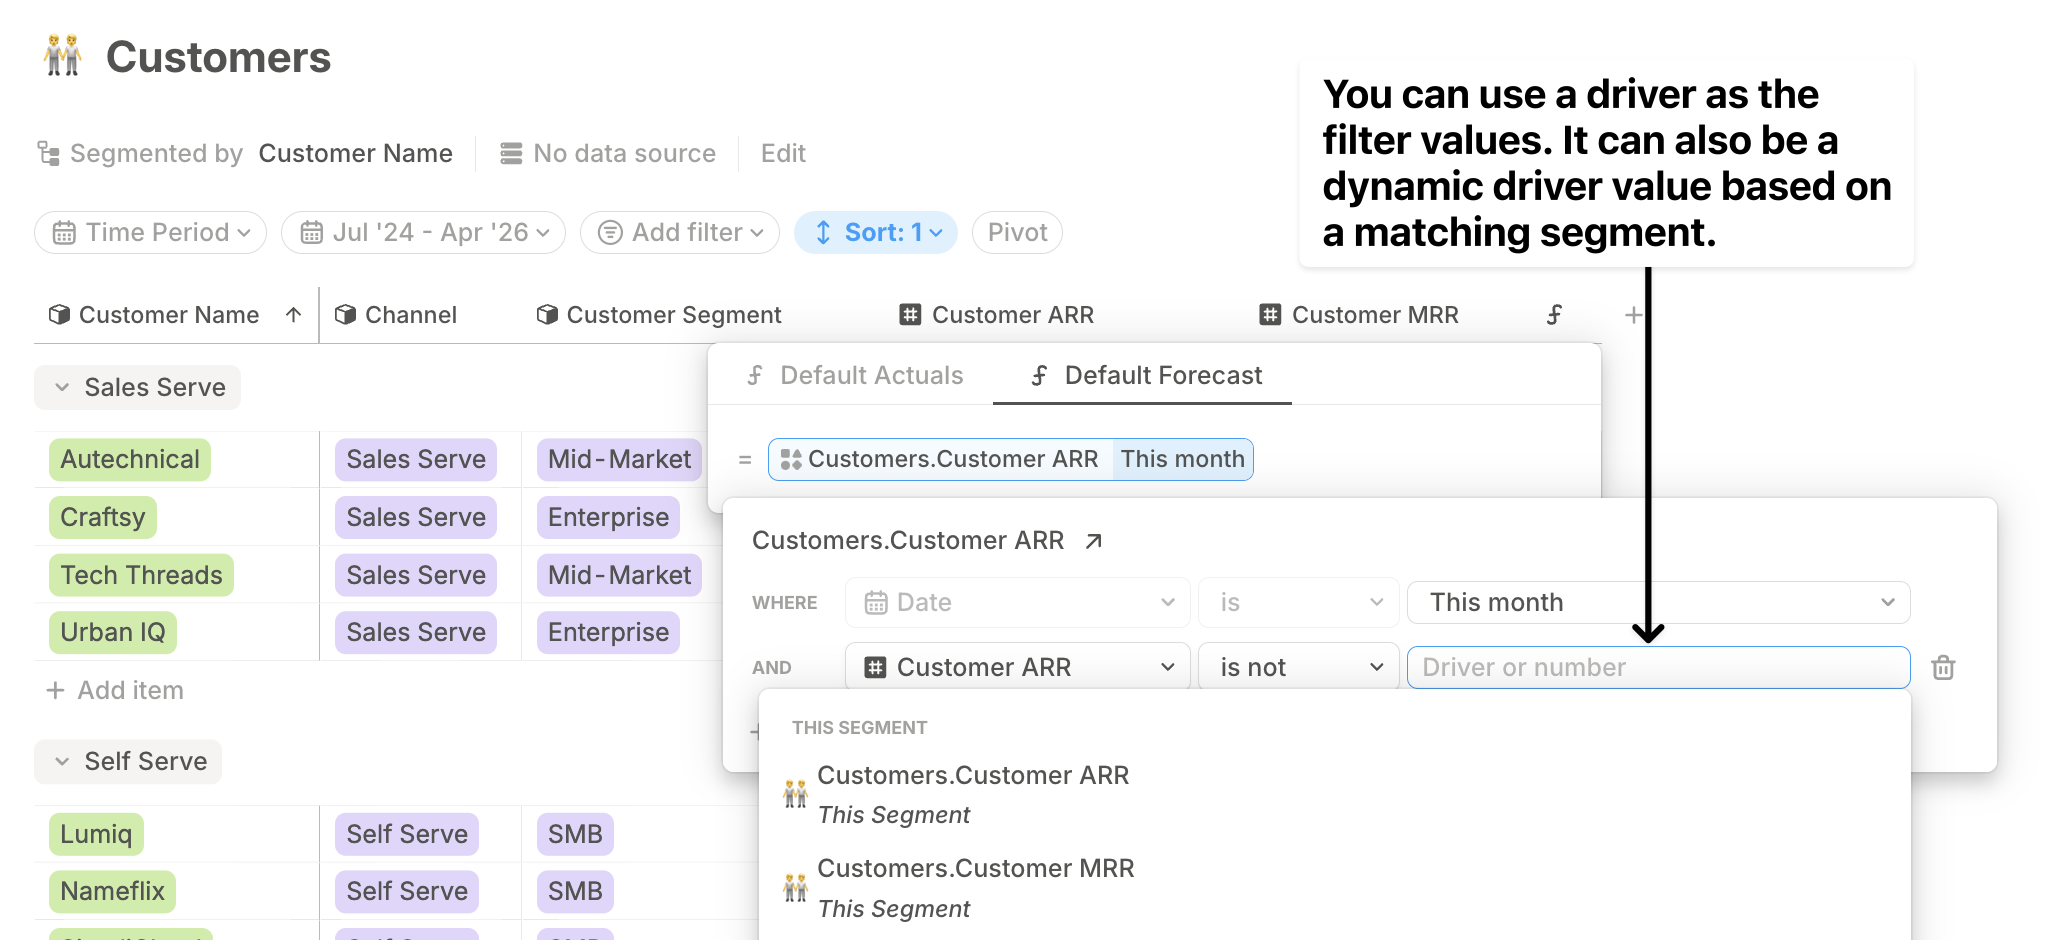This screenshot has width=2046, height=940.
Task: Click the formula icon beside Customer MRR column
Action: [x=1554, y=315]
